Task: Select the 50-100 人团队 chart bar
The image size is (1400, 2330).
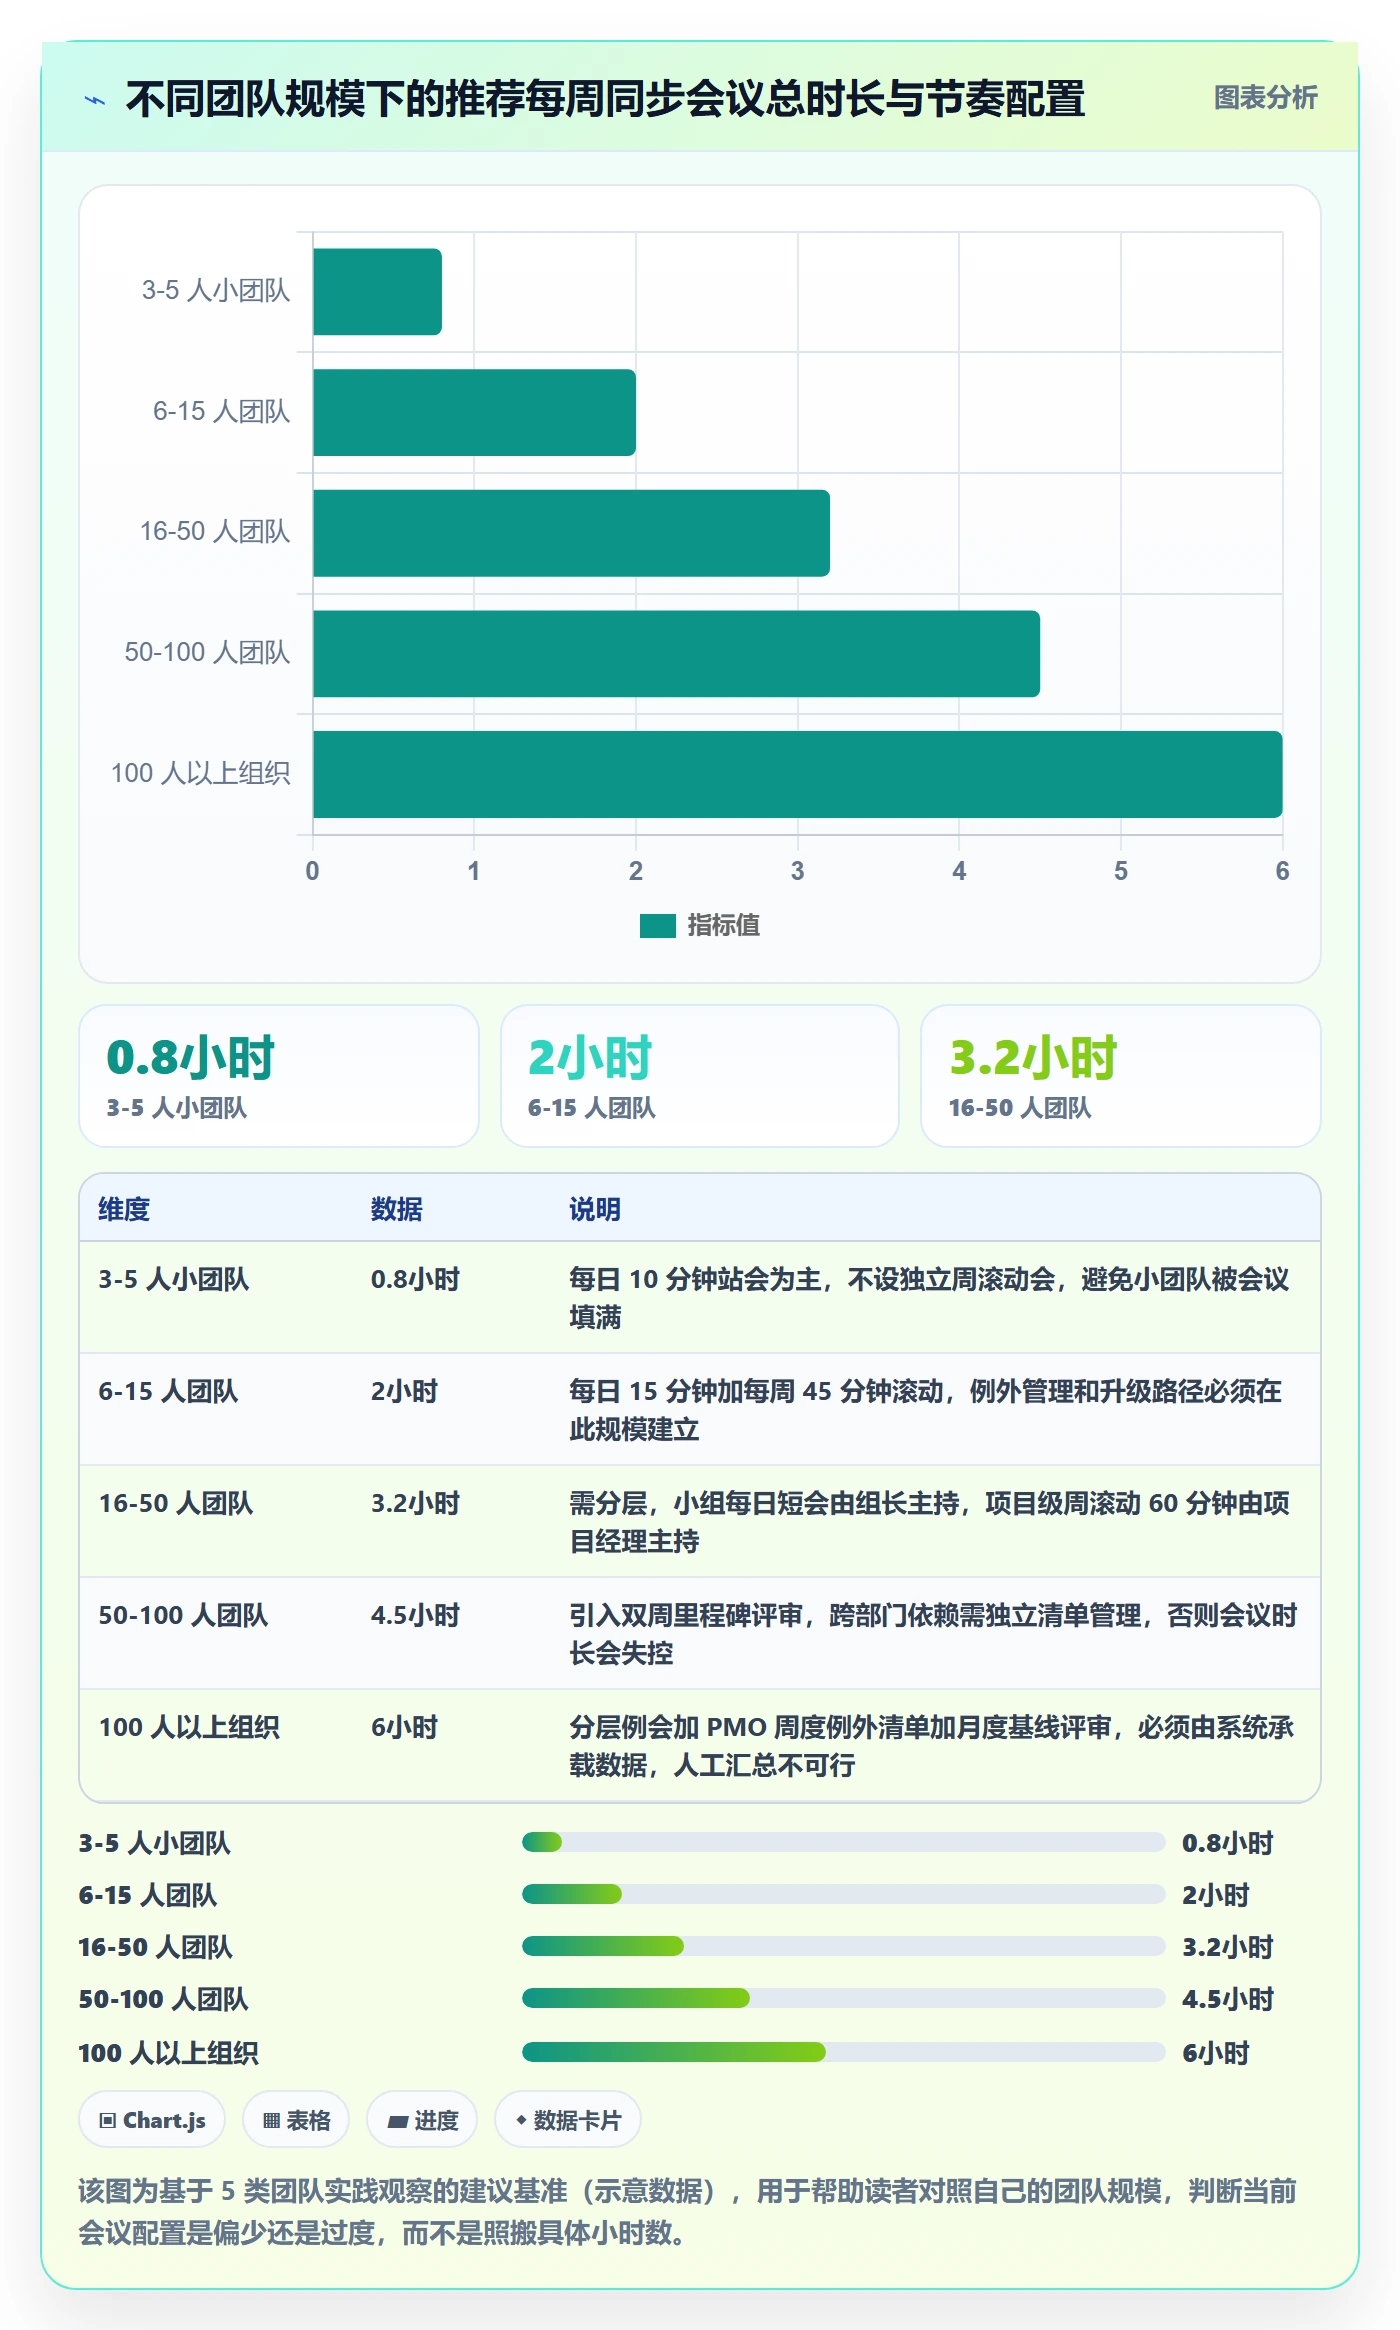Action: coord(676,654)
